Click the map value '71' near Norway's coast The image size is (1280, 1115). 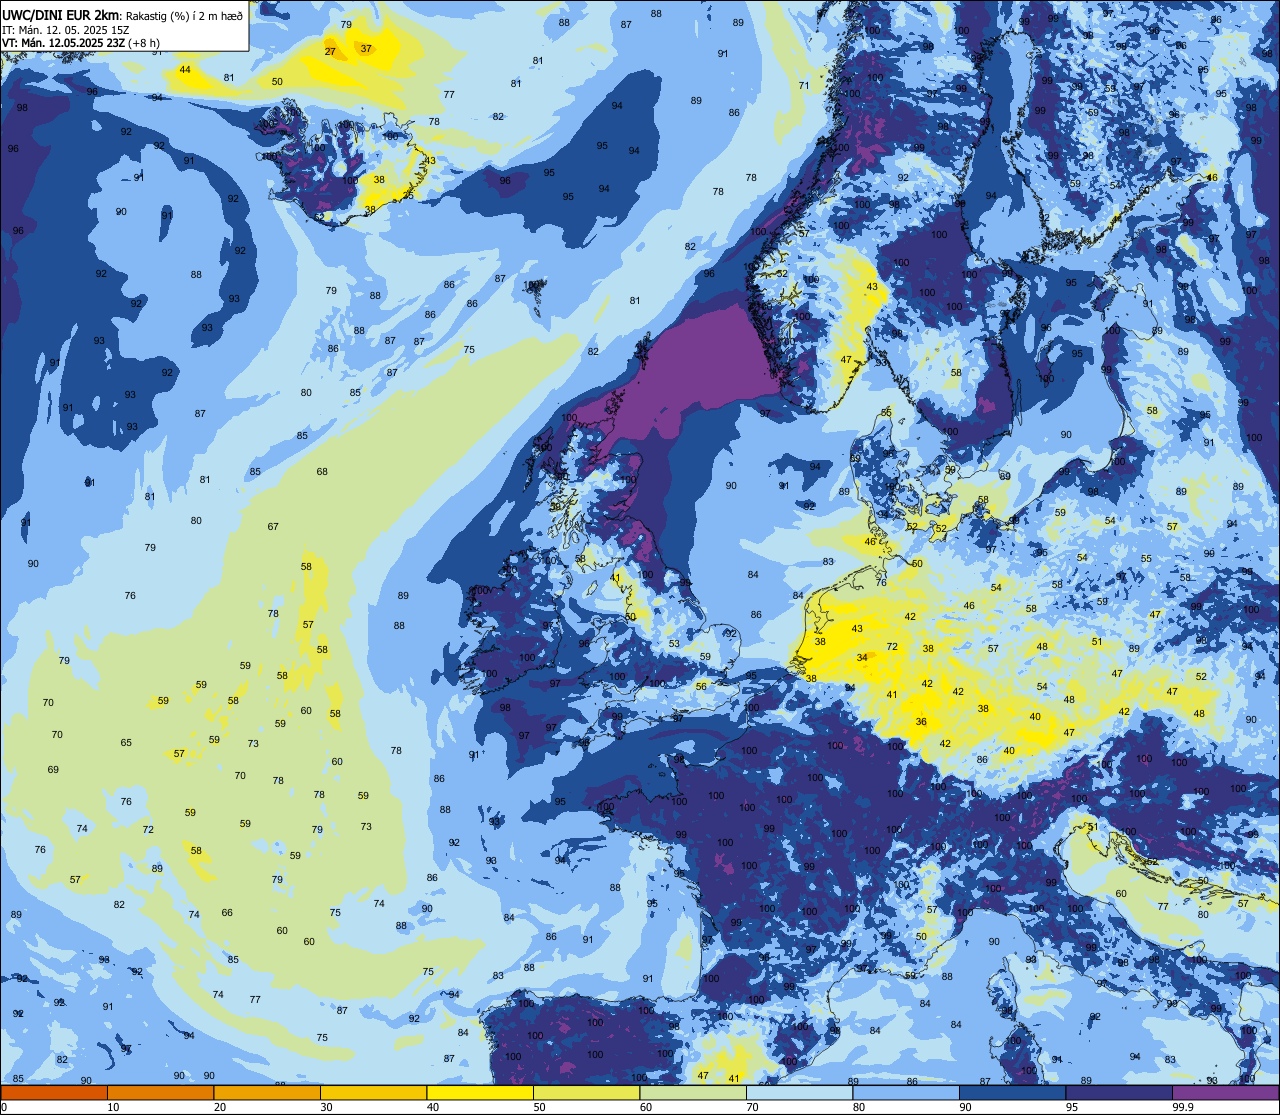804,86
